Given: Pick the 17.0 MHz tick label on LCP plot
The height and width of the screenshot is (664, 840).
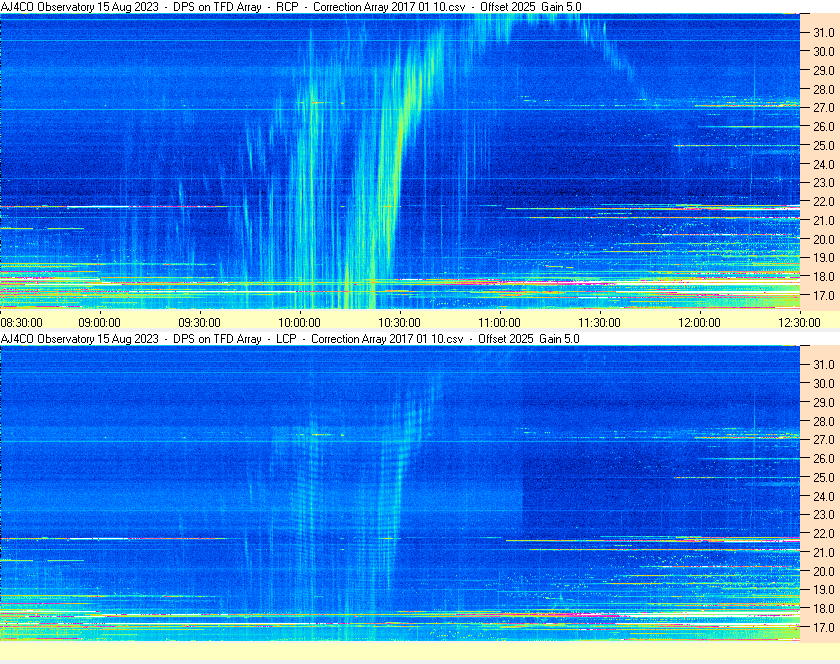Looking at the screenshot, I should pyautogui.click(x=824, y=628).
